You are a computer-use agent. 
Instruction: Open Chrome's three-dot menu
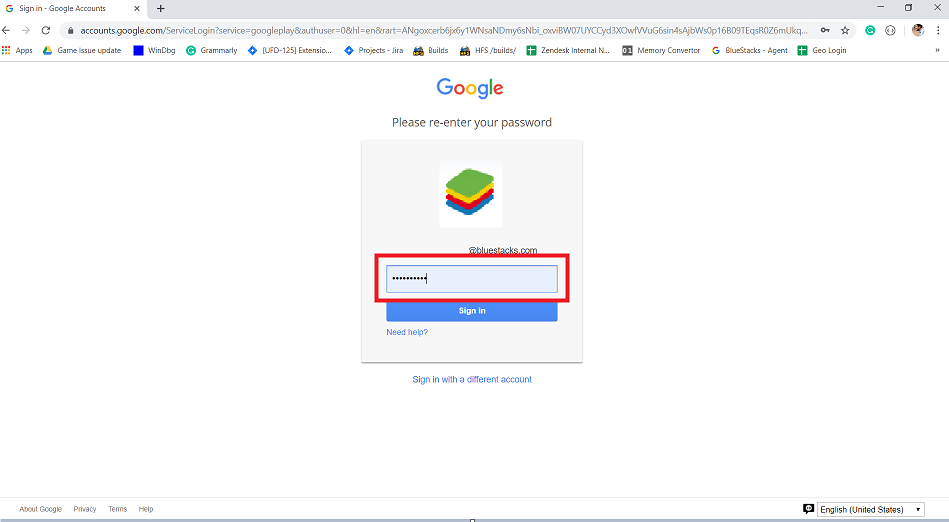pyautogui.click(x=938, y=30)
